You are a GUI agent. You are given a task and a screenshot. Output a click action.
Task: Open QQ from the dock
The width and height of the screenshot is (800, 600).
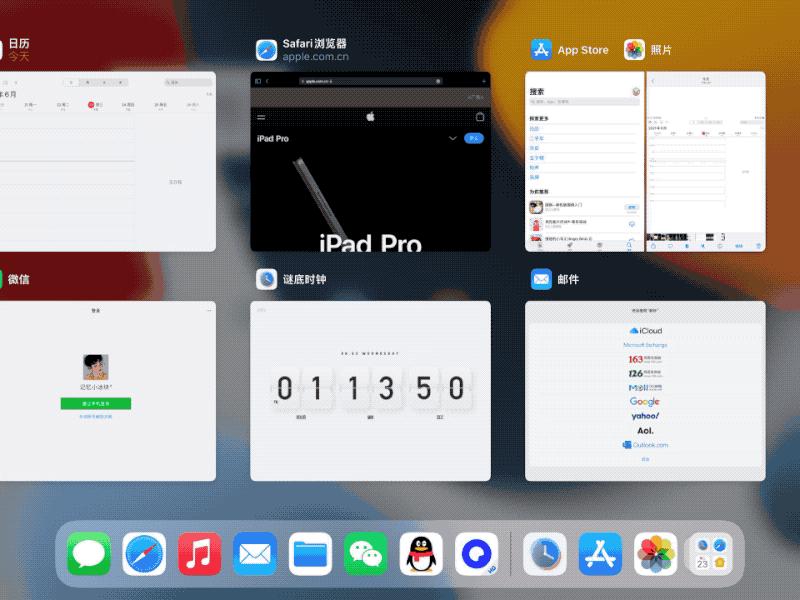[421, 553]
